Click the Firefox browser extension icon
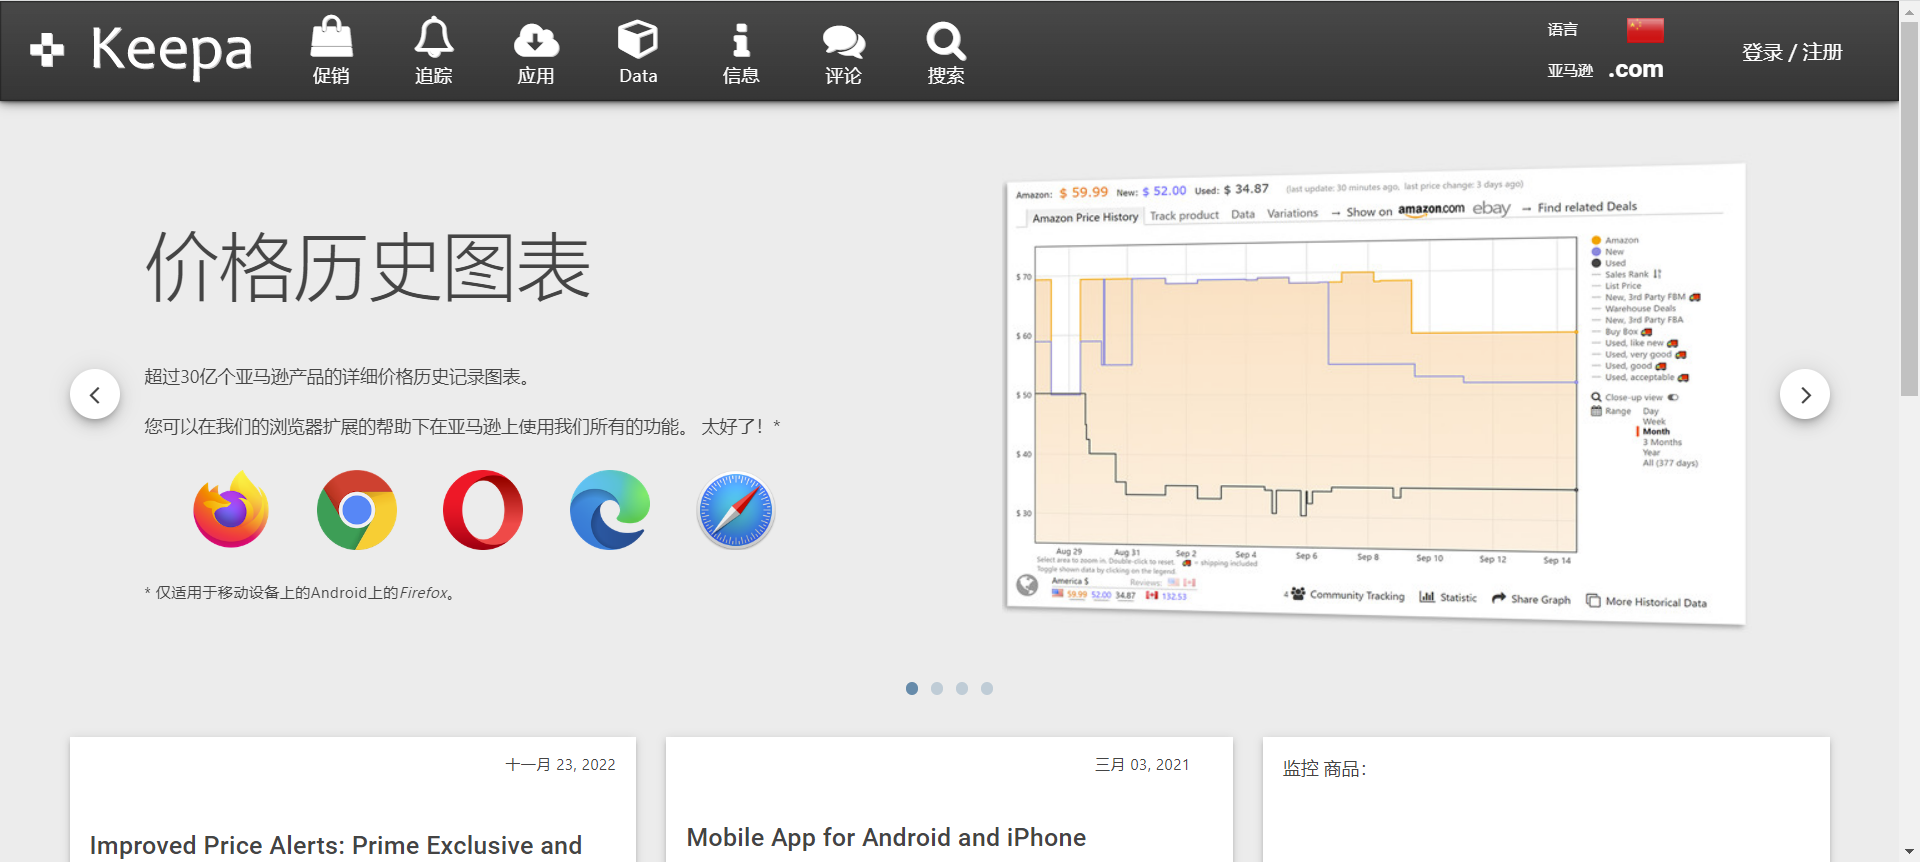1920x862 pixels. (x=231, y=510)
